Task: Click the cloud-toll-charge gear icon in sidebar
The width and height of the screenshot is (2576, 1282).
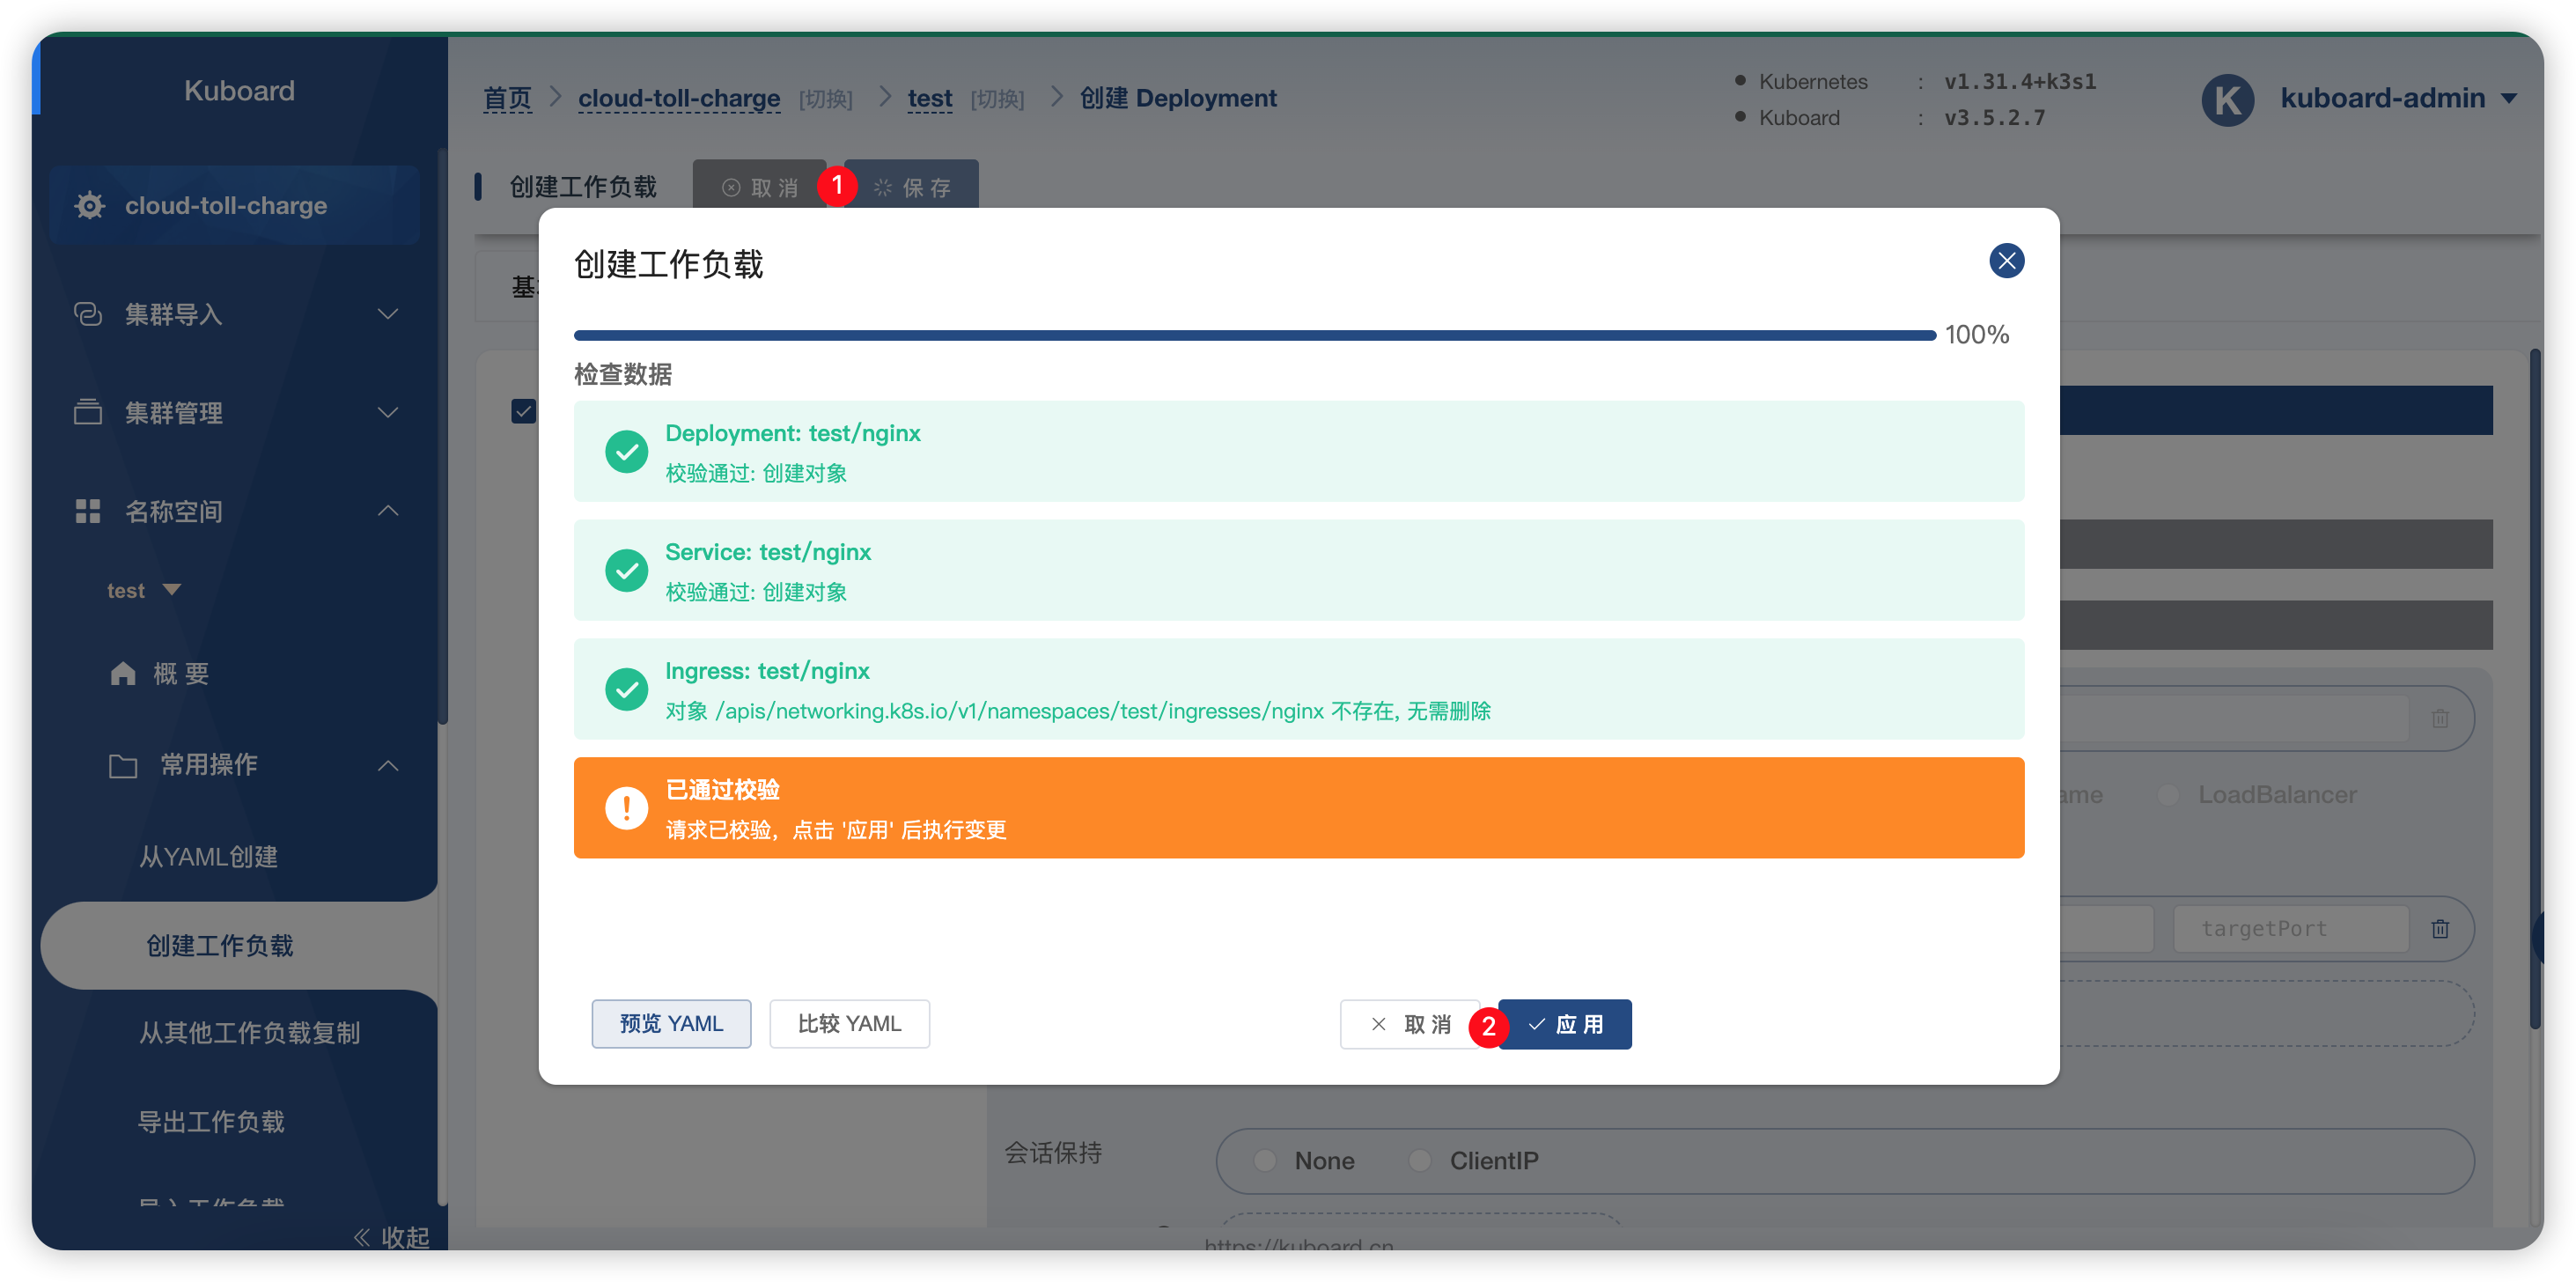Action: [89, 205]
